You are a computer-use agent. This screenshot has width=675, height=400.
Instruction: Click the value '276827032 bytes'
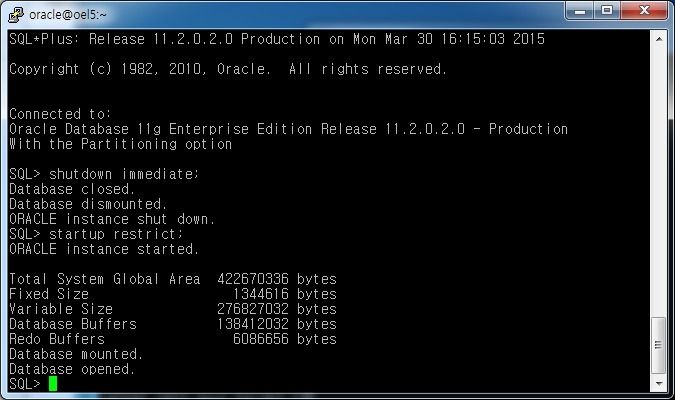click(277, 309)
